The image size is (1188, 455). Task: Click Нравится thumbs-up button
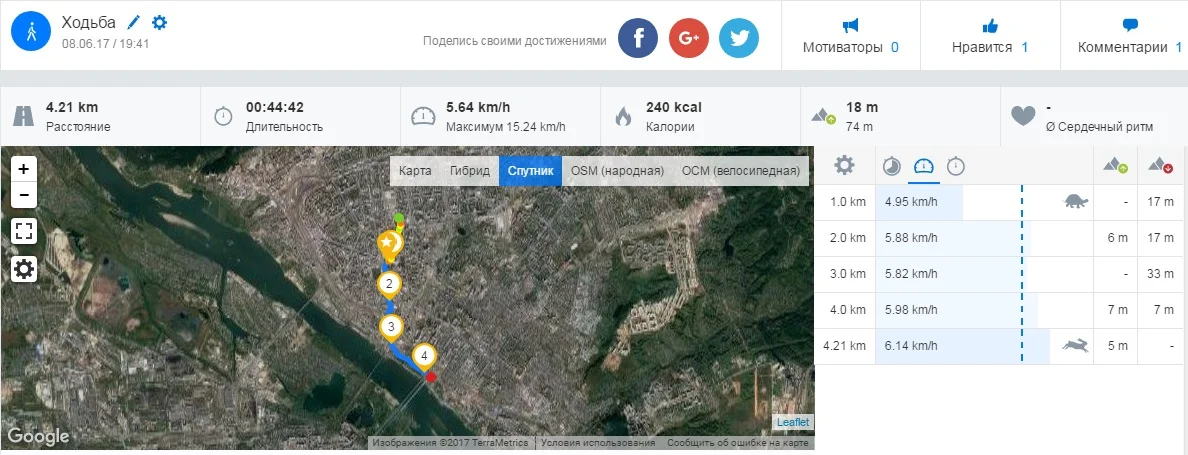[989, 36]
